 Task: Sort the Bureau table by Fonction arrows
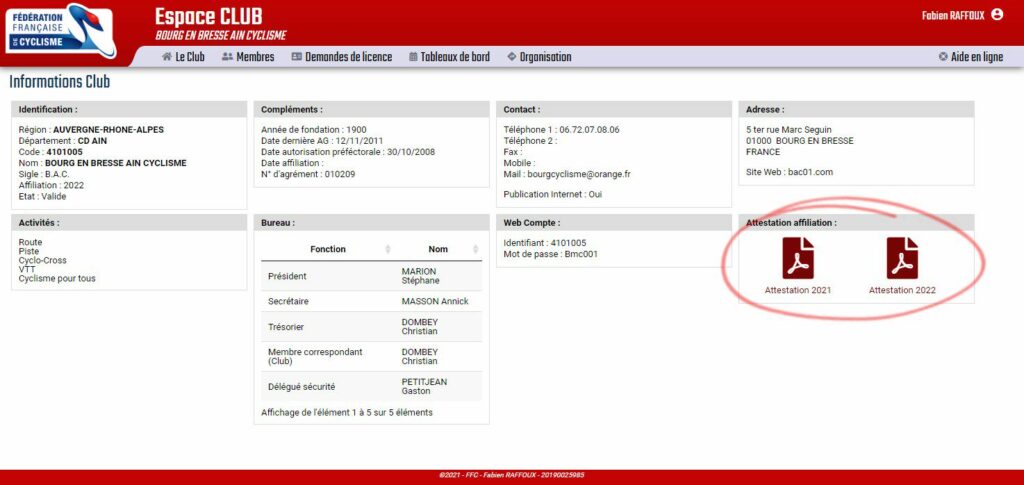pos(388,249)
